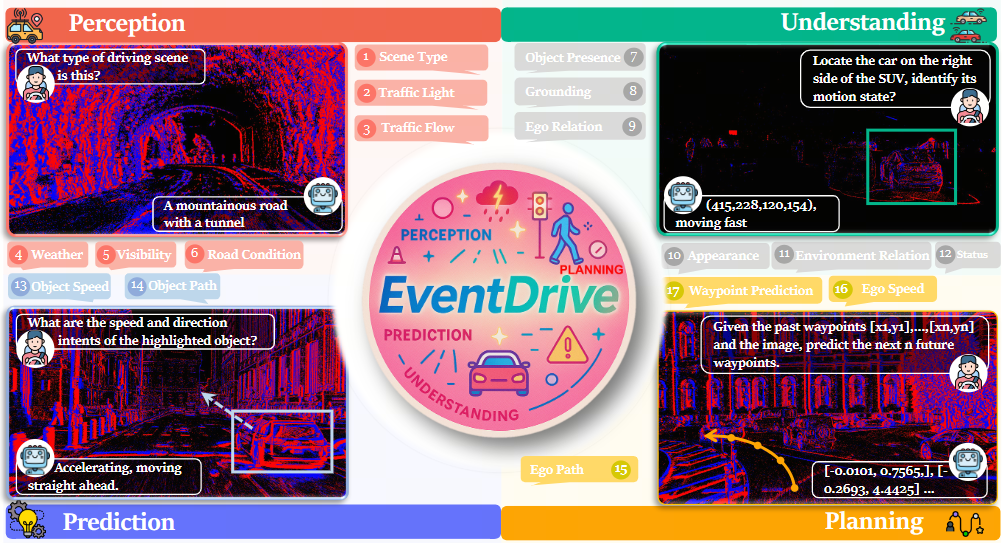Click the red car icon in the EventDrive logo
This screenshot has width=1002, height=543.
(498, 373)
